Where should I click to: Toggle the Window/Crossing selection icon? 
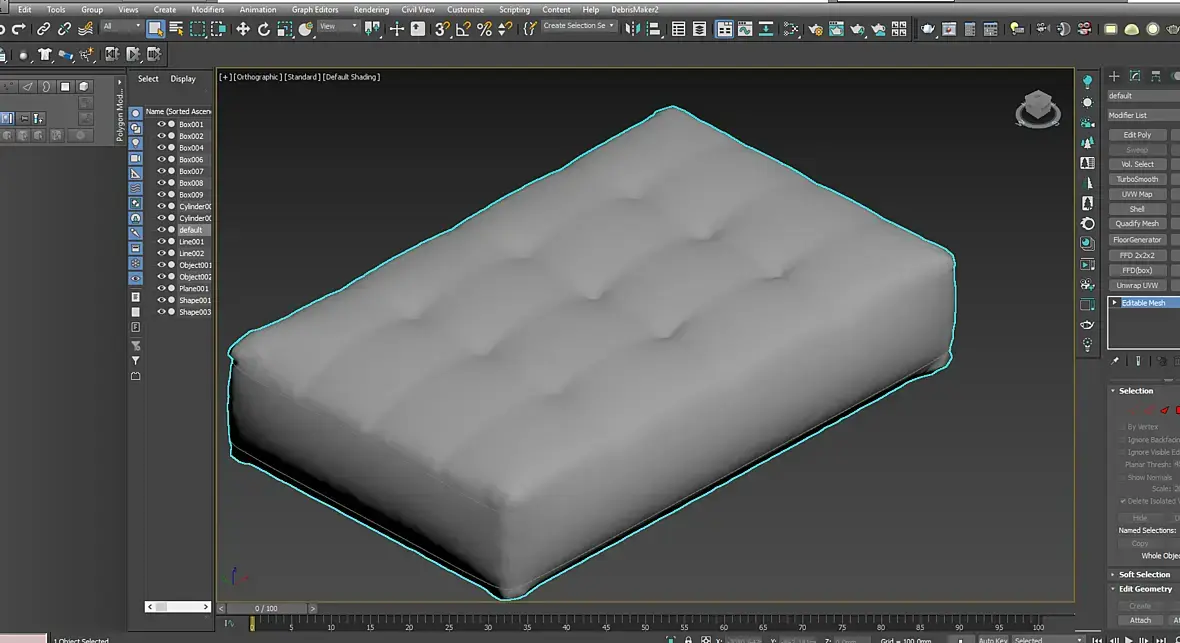pyautogui.click(x=218, y=29)
